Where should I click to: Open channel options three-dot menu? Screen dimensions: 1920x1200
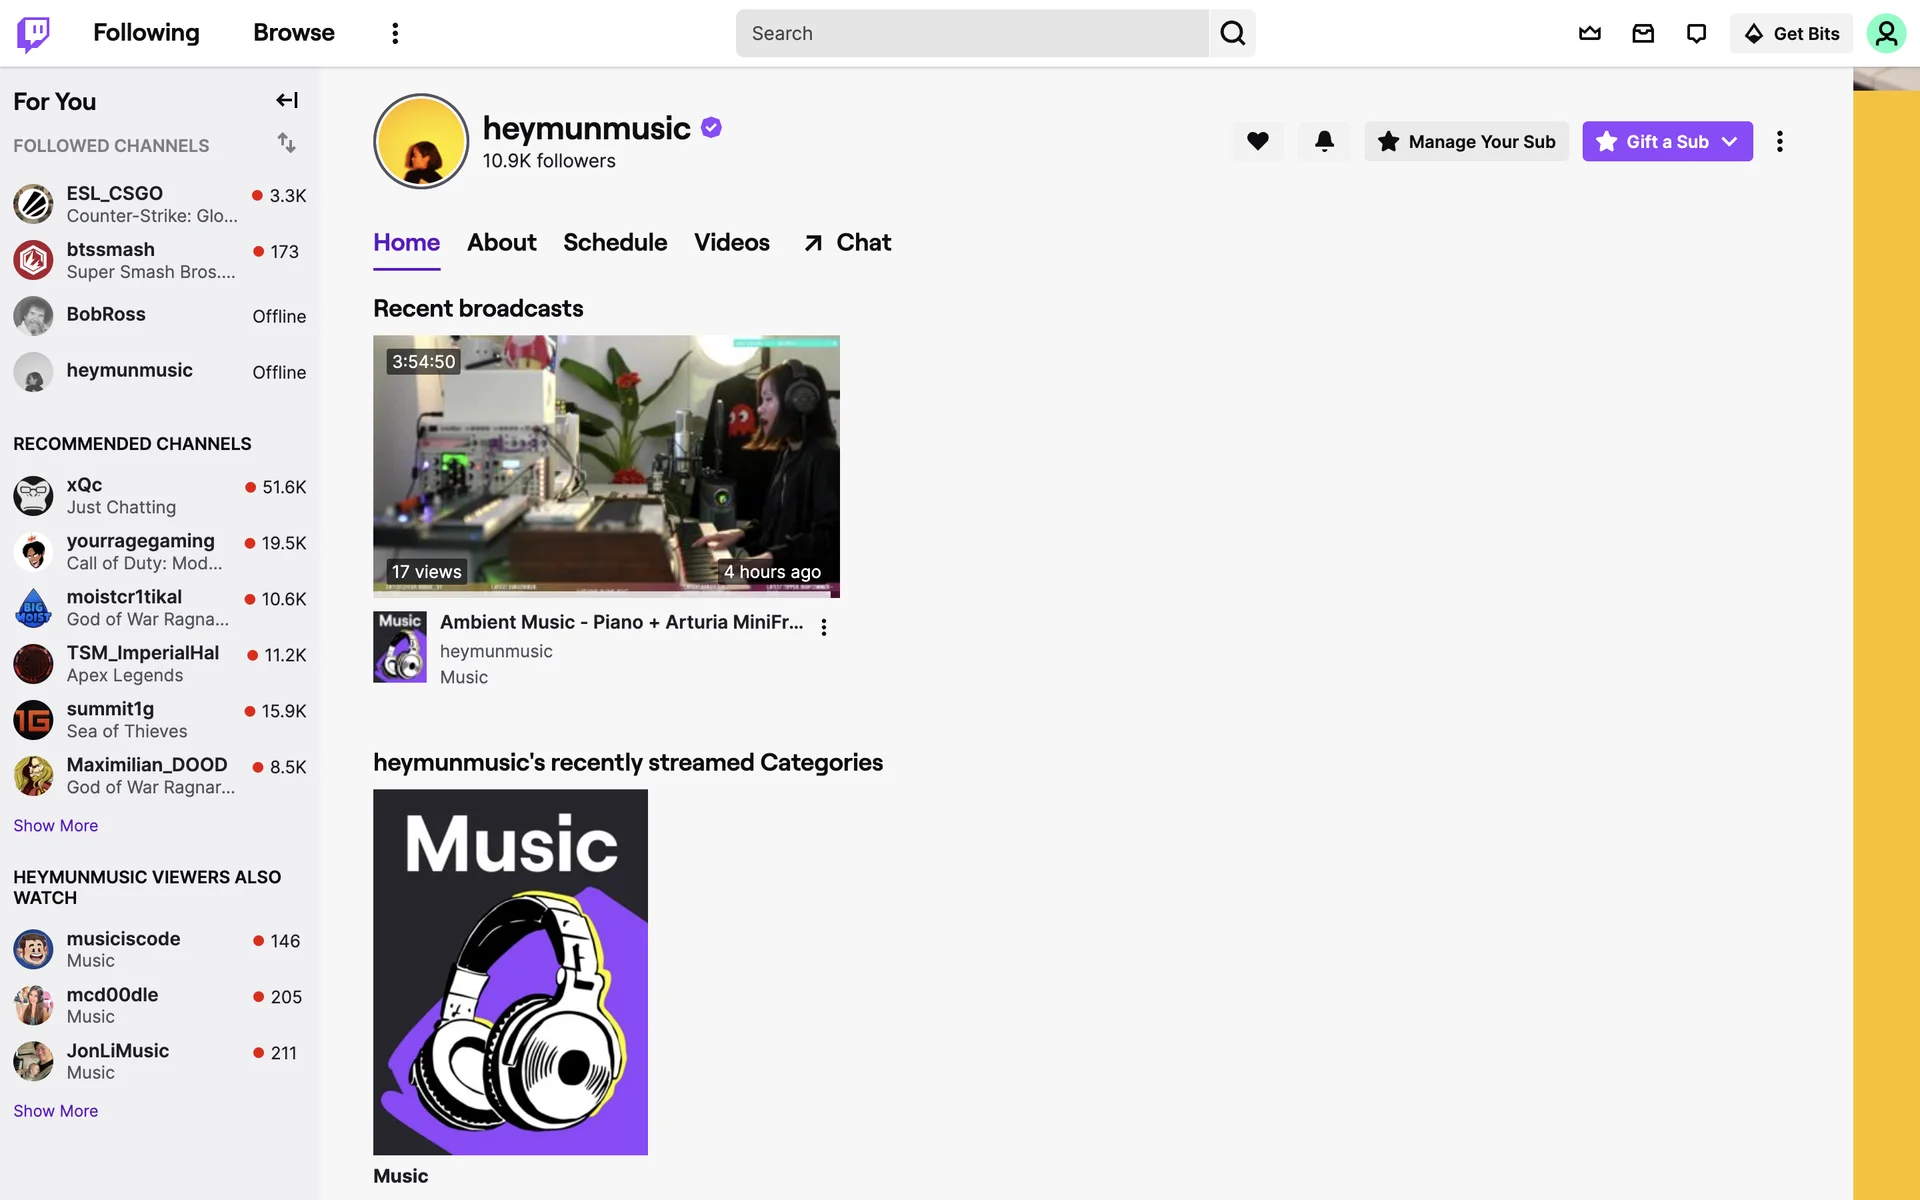(1779, 141)
